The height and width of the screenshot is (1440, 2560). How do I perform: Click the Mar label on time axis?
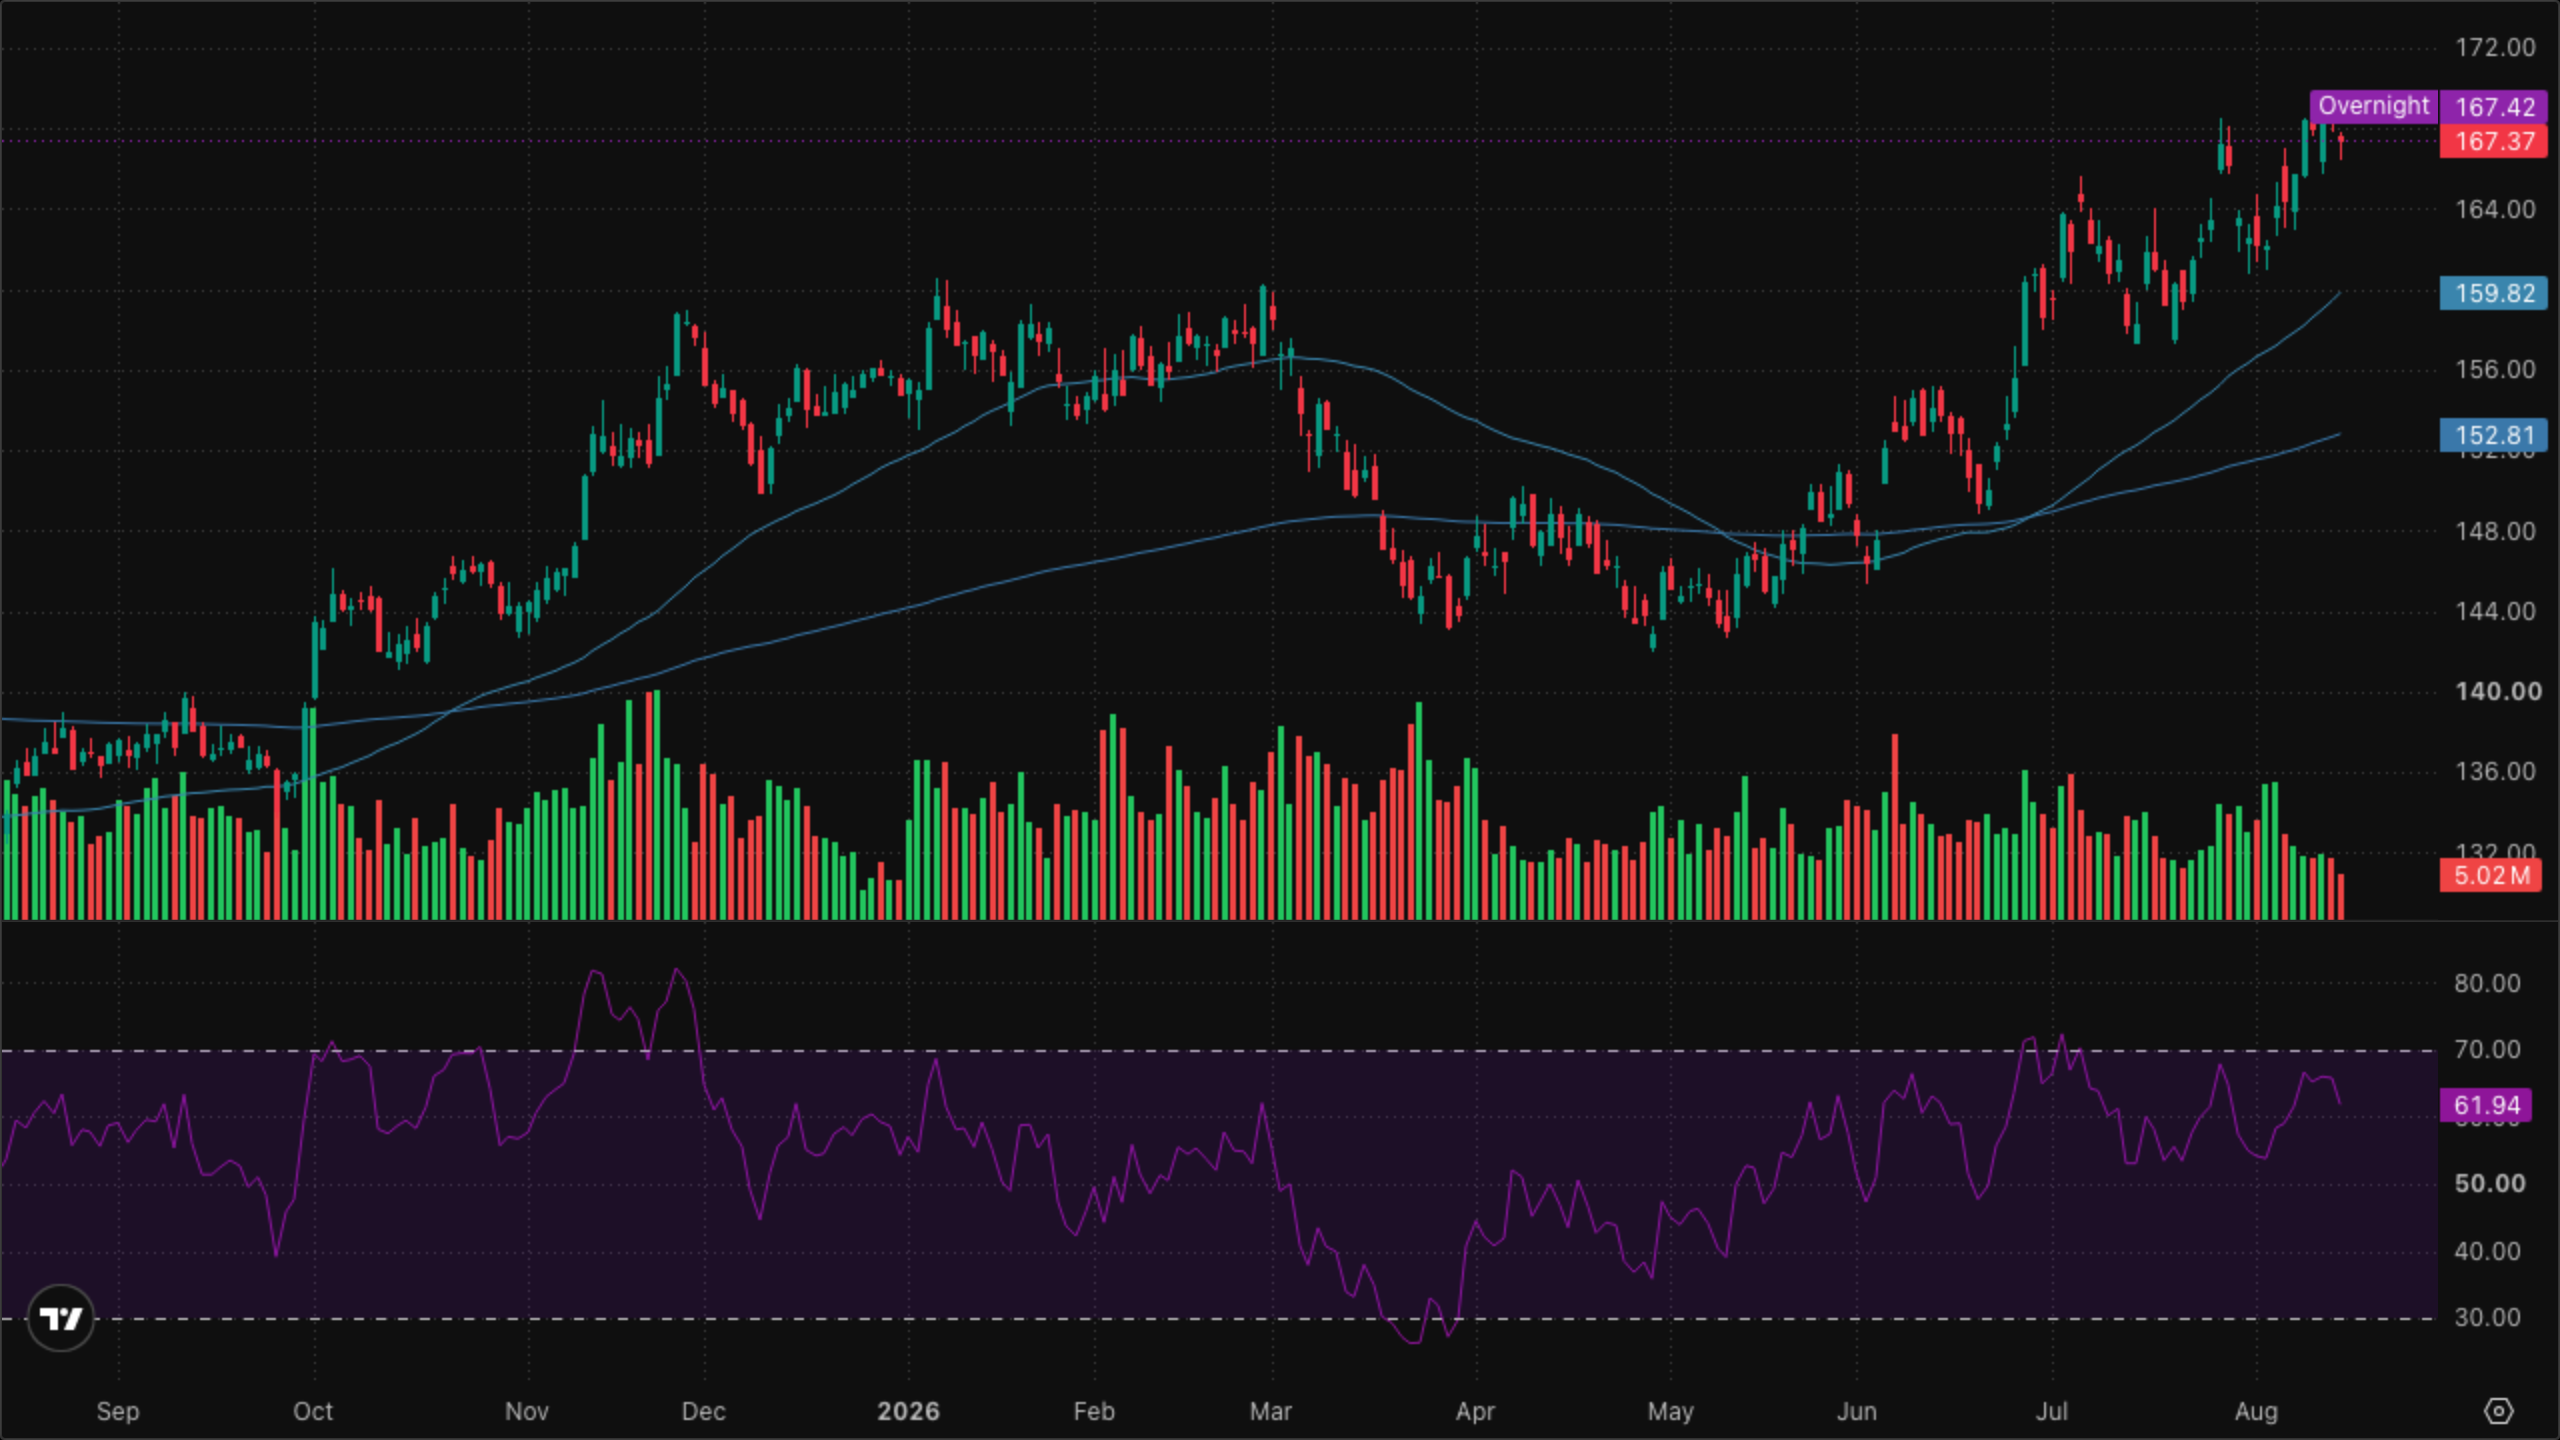point(1271,1411)
